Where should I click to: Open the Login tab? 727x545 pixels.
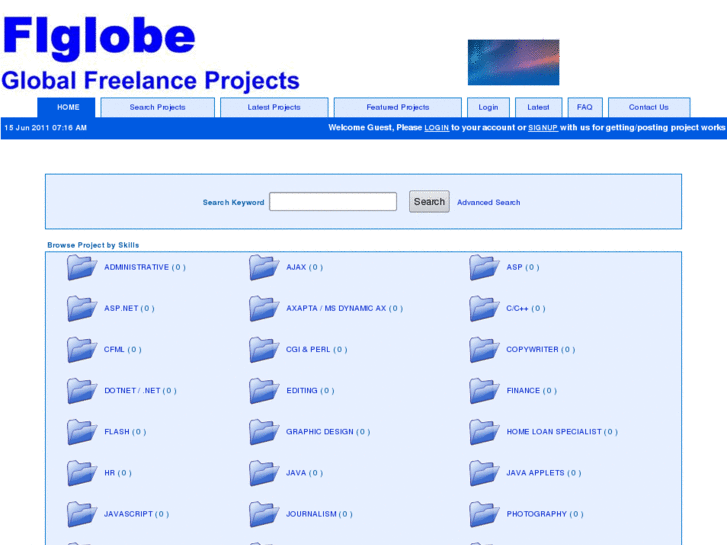(x=488, y=107)
